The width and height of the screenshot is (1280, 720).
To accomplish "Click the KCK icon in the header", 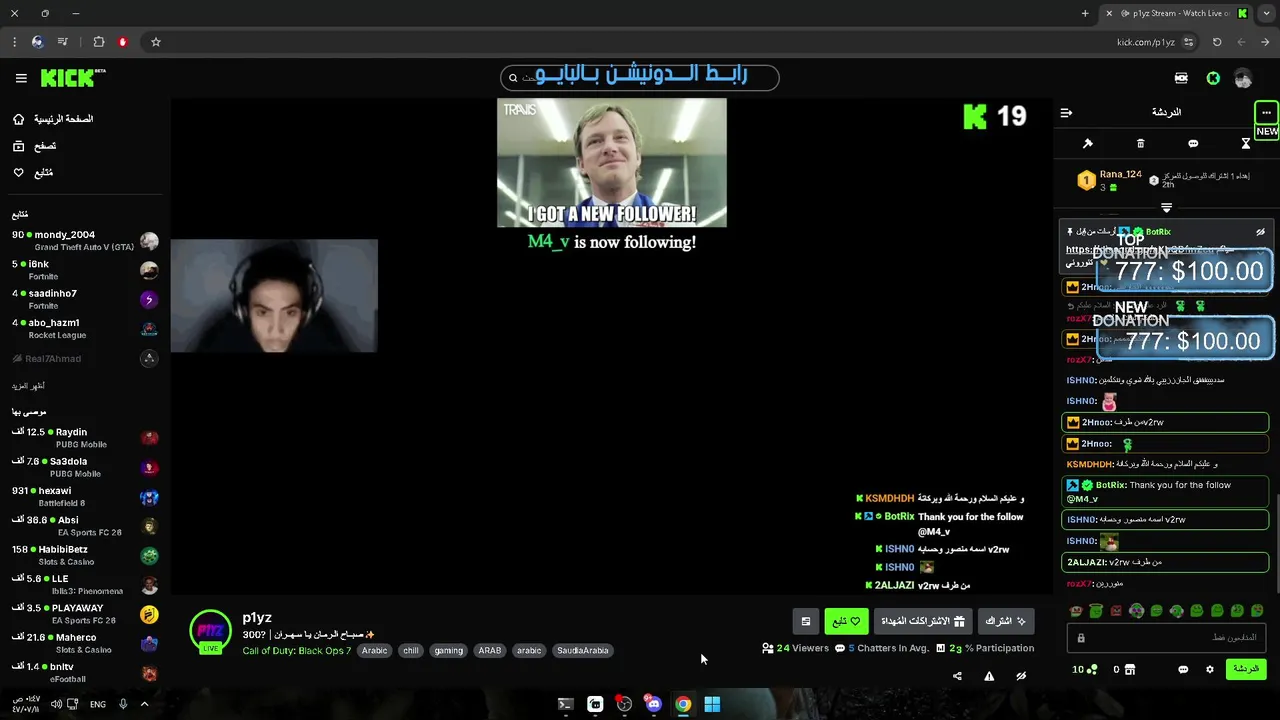I will point(1181,78).
